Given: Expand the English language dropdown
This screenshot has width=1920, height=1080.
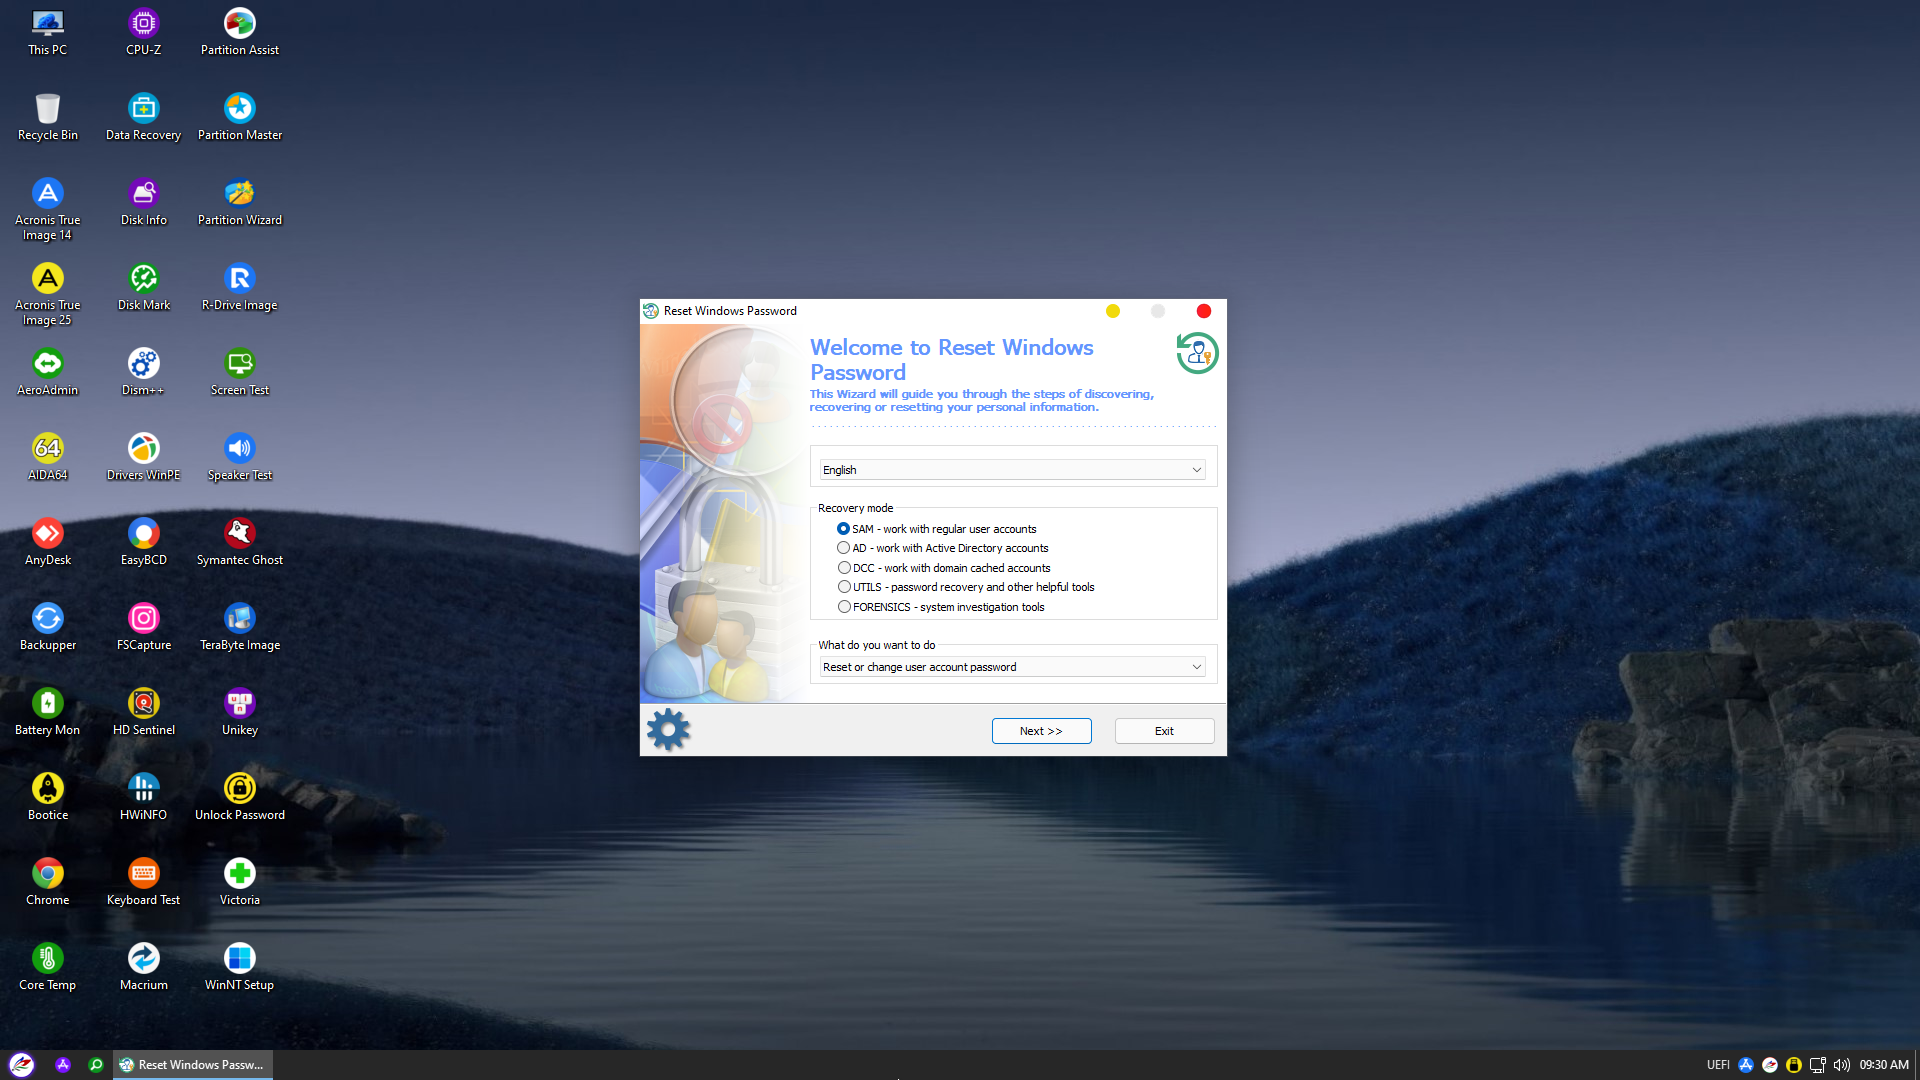Looking at the screenshot, I should pos(1012,470).
